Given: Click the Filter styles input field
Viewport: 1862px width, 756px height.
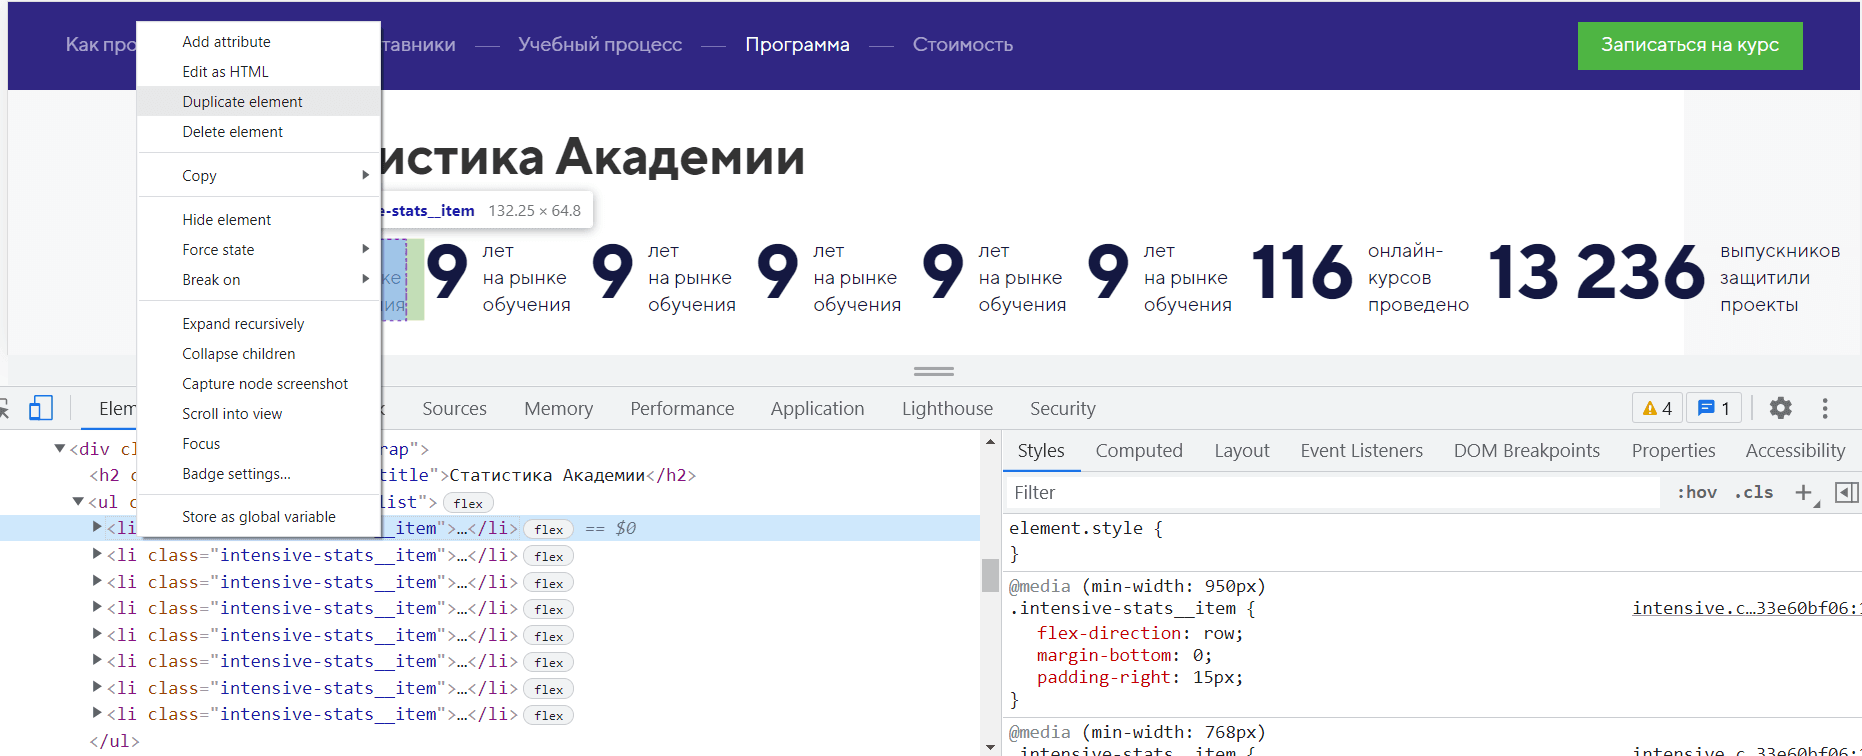Looking at the screenshot, I should point(1333,492).
